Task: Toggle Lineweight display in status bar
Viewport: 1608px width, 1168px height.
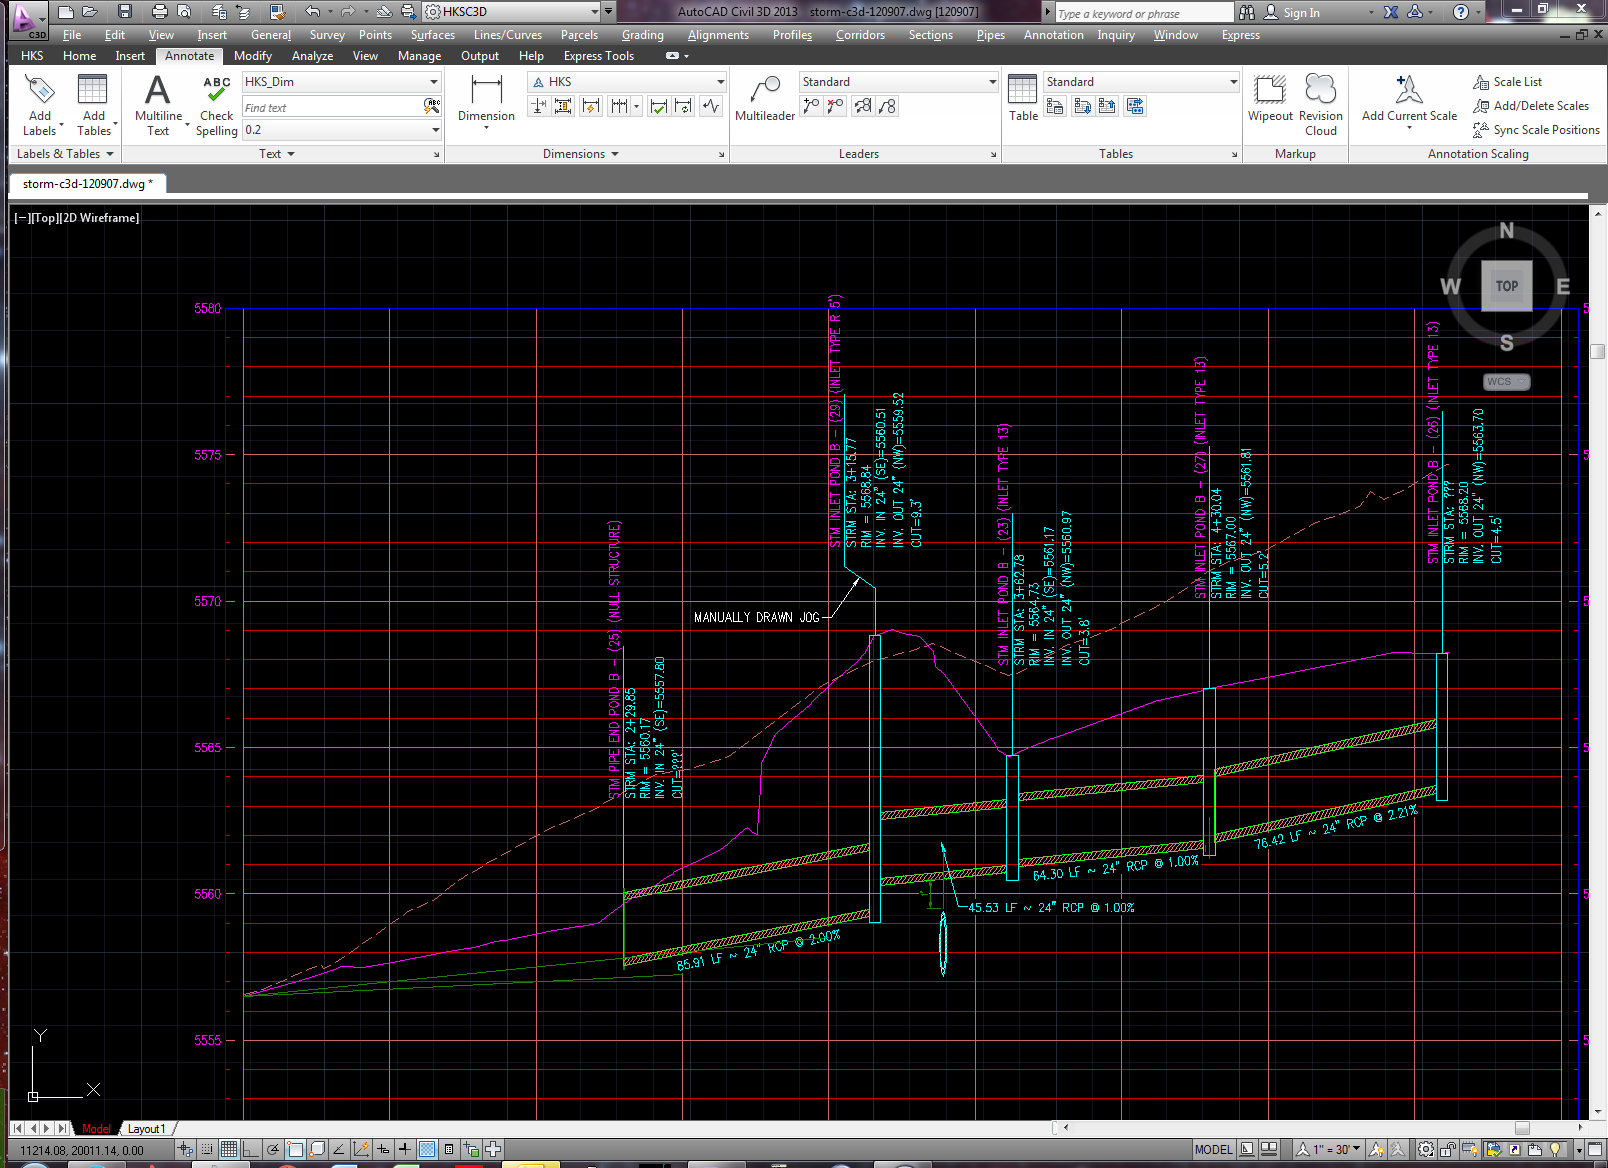Action: (x=404, y=1150)
